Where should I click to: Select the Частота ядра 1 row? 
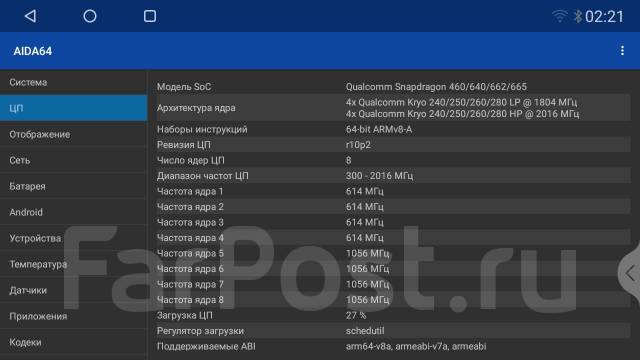click(393, 191)
